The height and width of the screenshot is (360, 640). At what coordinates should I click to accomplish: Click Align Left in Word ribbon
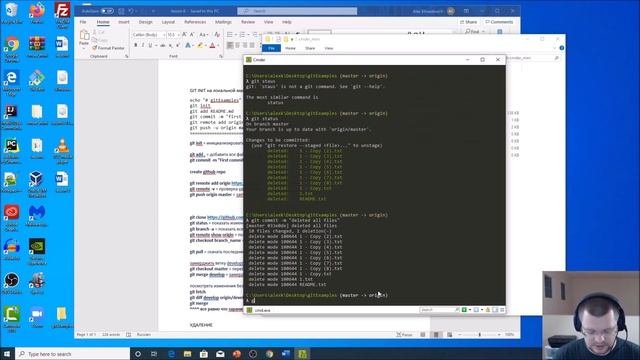click(230, 45)
